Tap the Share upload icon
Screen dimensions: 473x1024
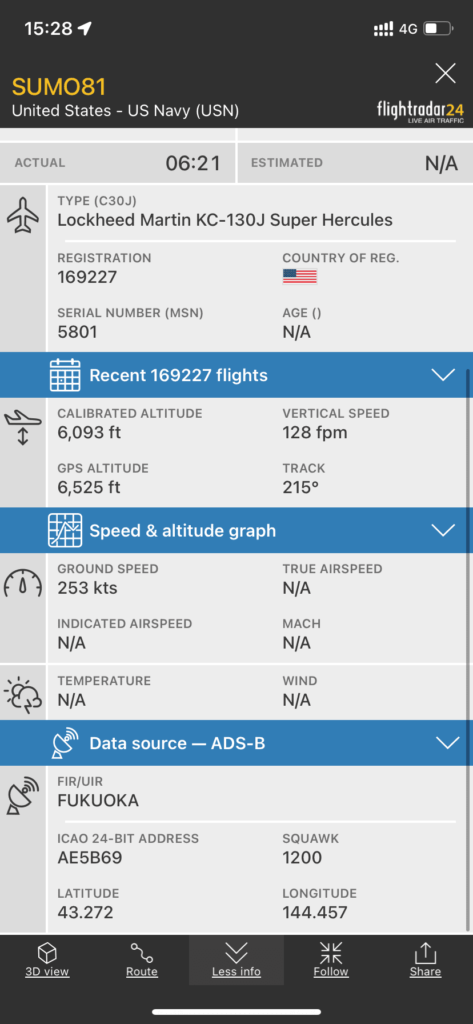point(425,953)
